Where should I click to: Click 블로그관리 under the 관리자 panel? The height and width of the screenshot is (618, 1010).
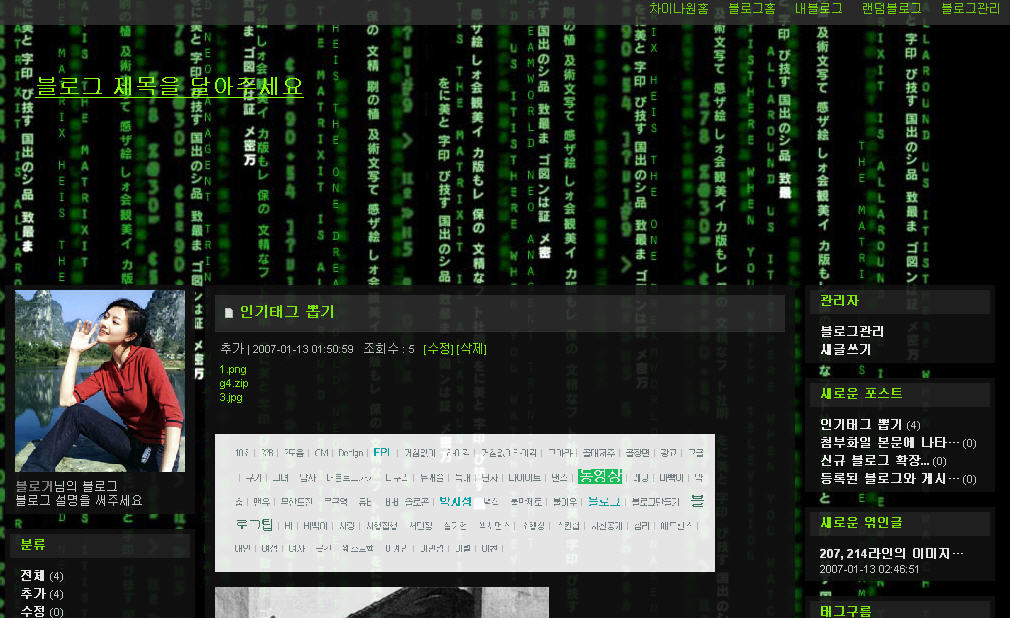[852, 331]
